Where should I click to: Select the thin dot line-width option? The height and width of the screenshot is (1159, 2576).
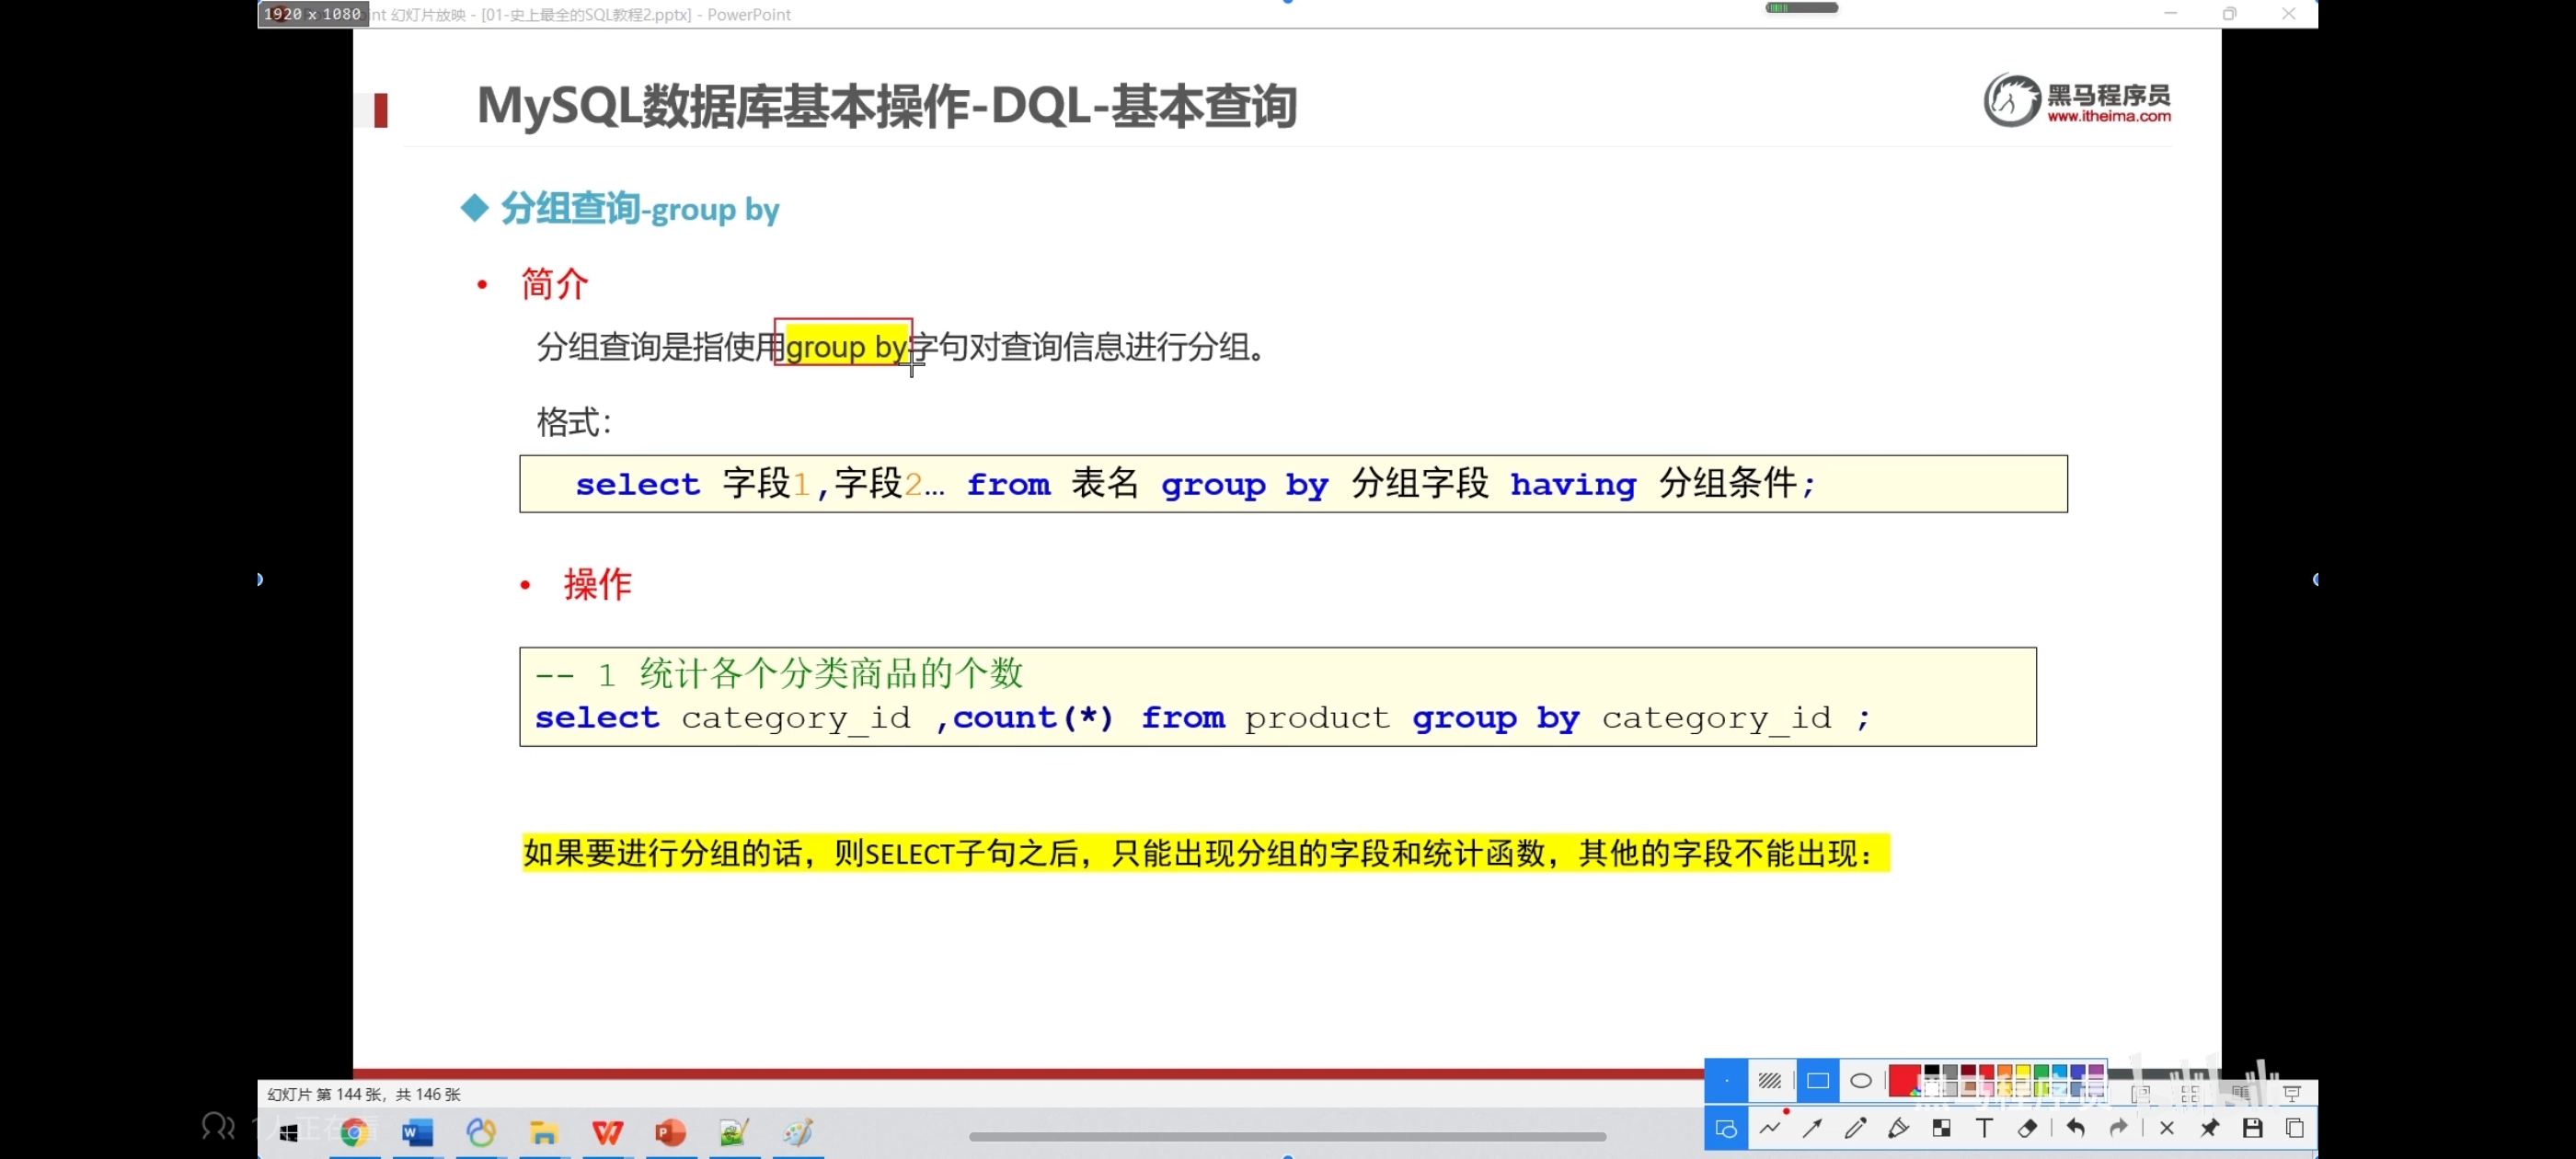click(x=1726, y=1080)
